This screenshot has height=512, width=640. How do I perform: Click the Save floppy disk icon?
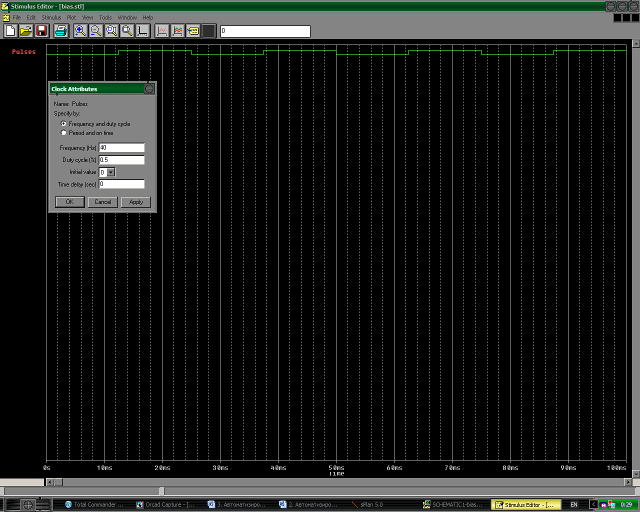pos(41,31)
